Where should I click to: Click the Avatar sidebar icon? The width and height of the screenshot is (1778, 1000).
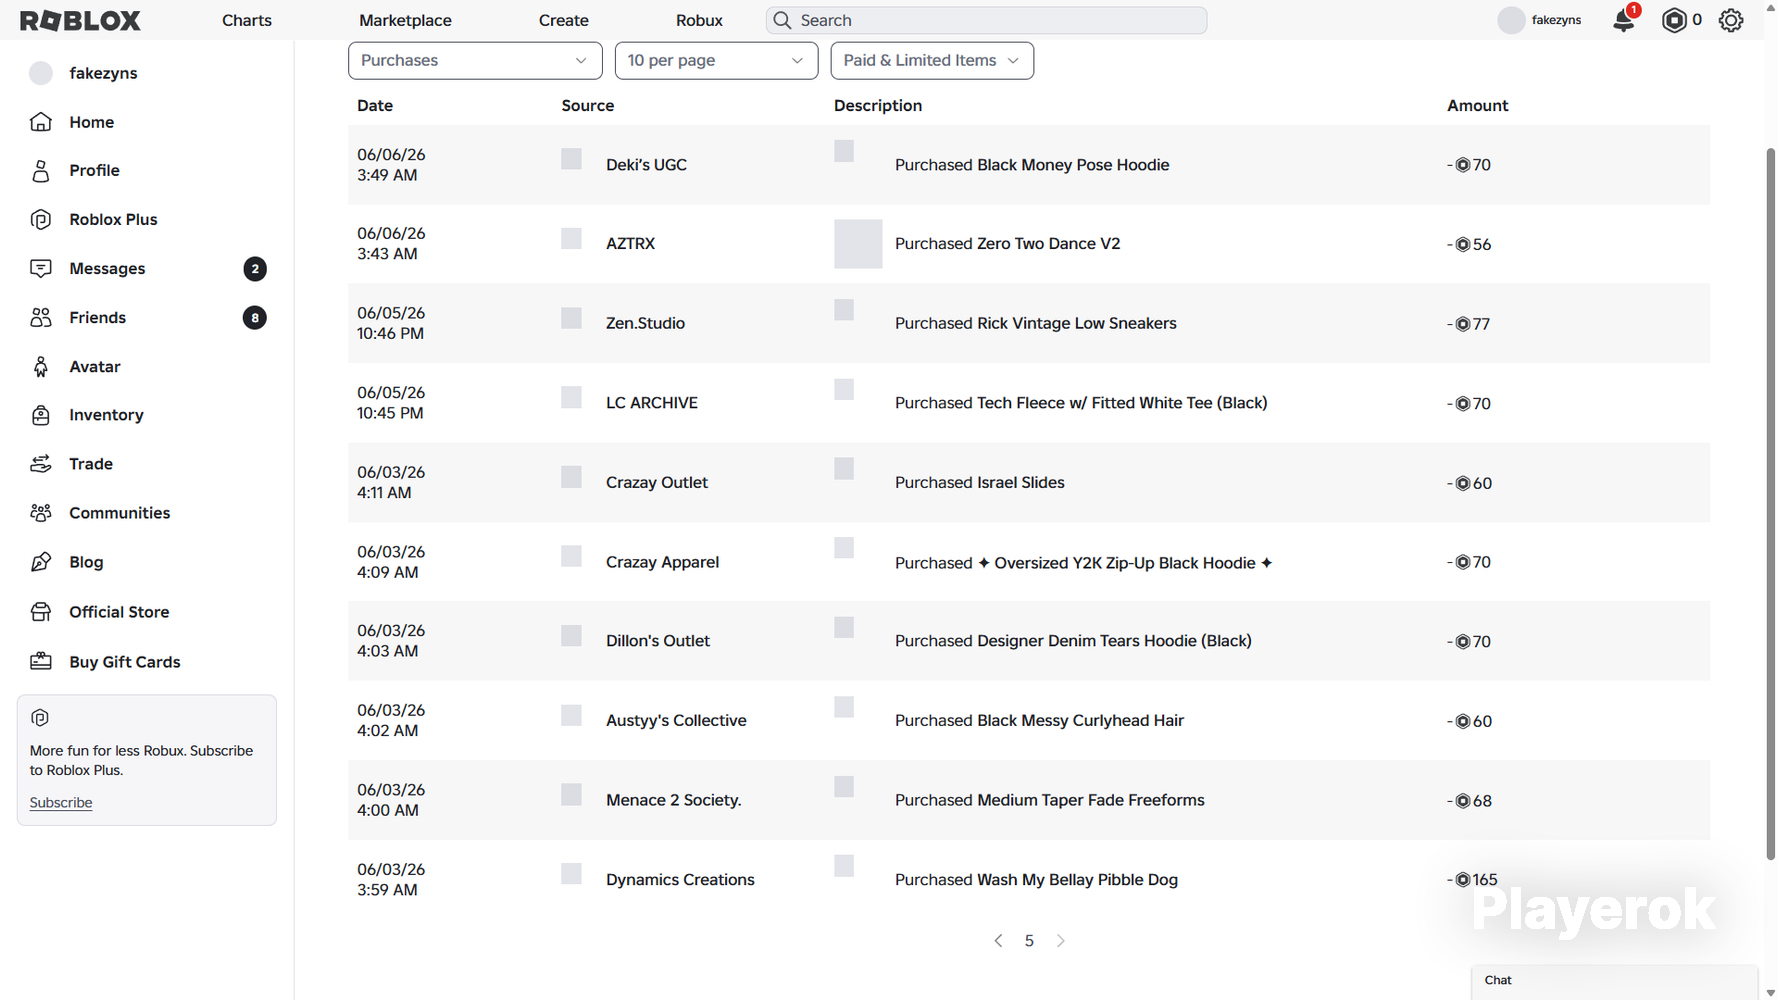(x=41, y=367)
